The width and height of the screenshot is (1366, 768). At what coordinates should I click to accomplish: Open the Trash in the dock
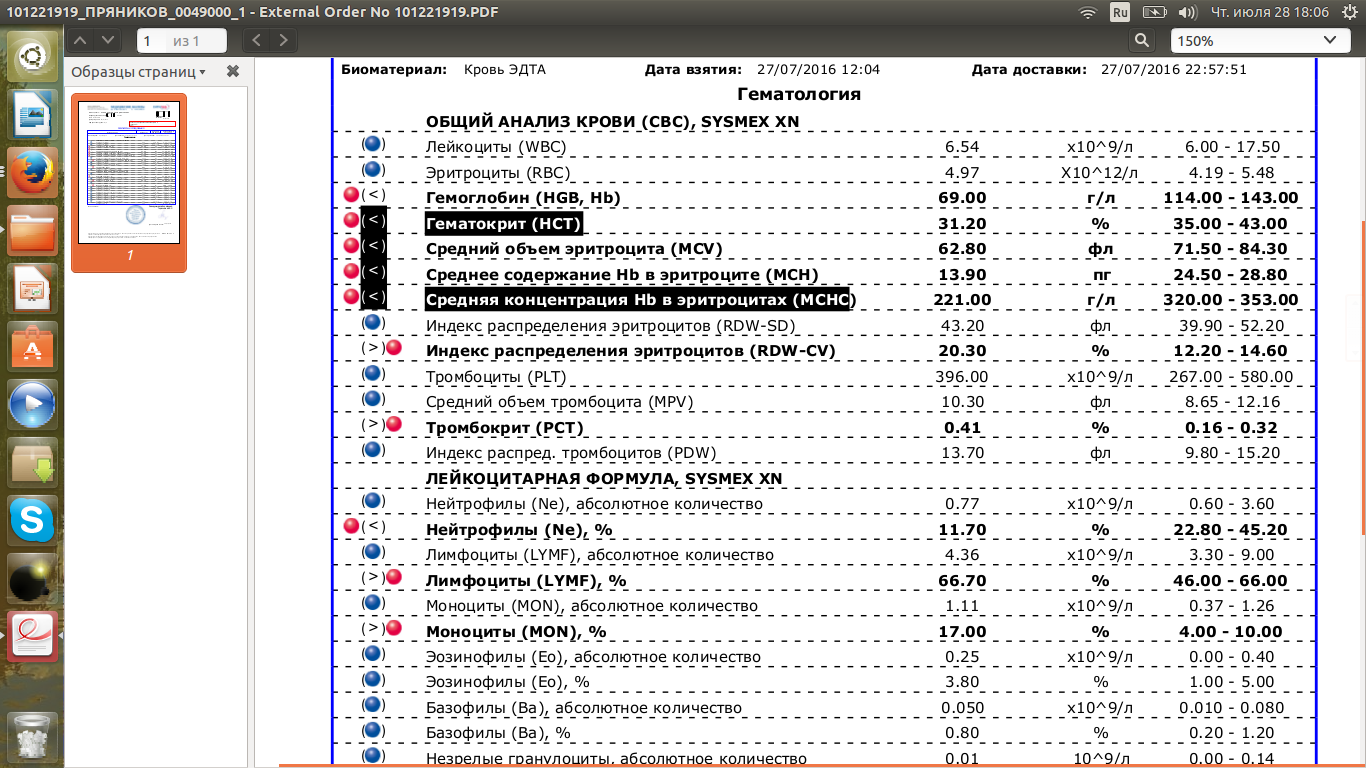point(33,738)
